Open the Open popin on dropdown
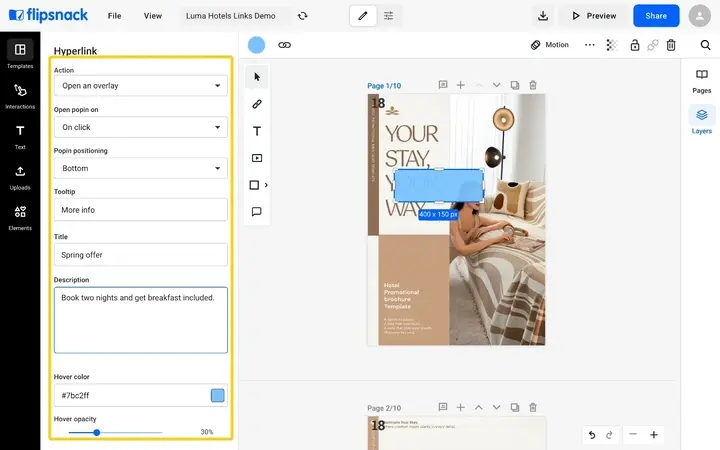 [141, 127]
